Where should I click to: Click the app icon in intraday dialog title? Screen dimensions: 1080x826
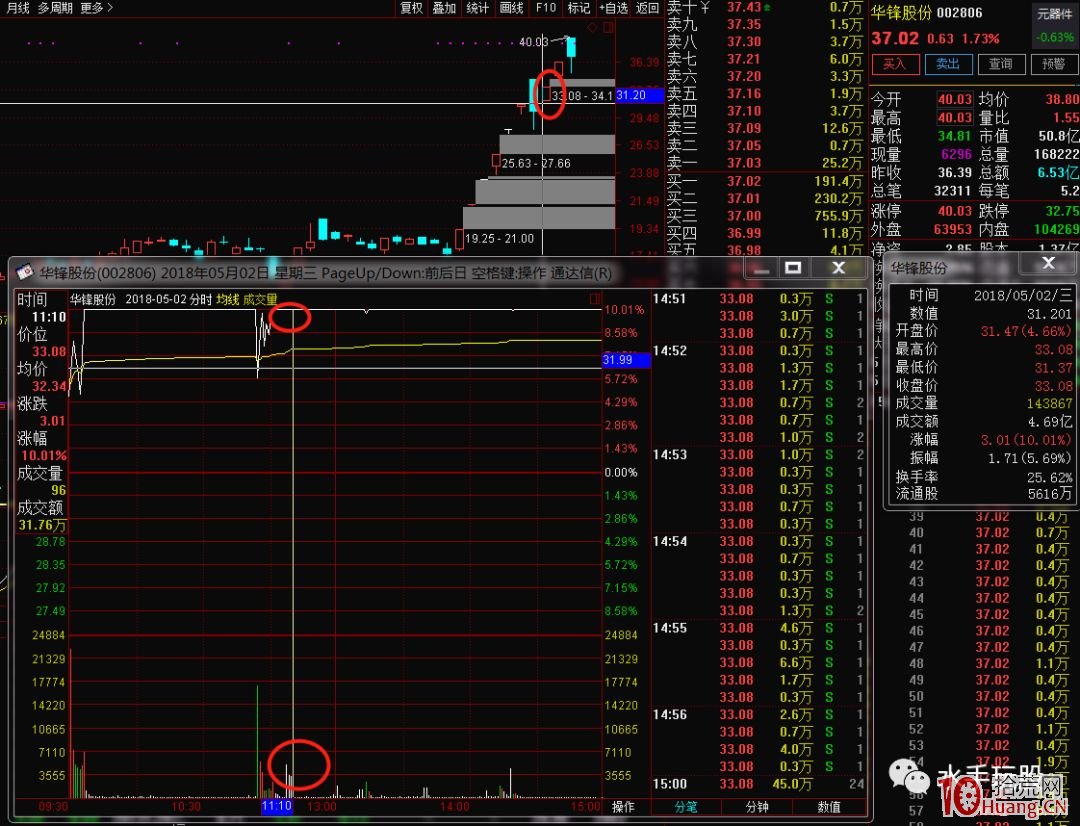(25, 272)
